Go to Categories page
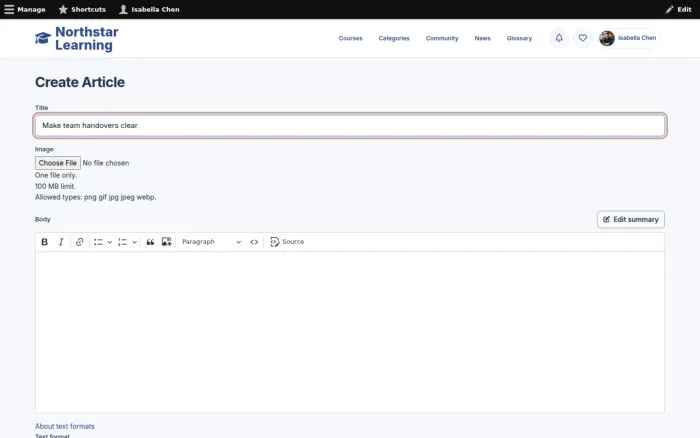Viewport: 700px width, 438px height. pos(394,38)
